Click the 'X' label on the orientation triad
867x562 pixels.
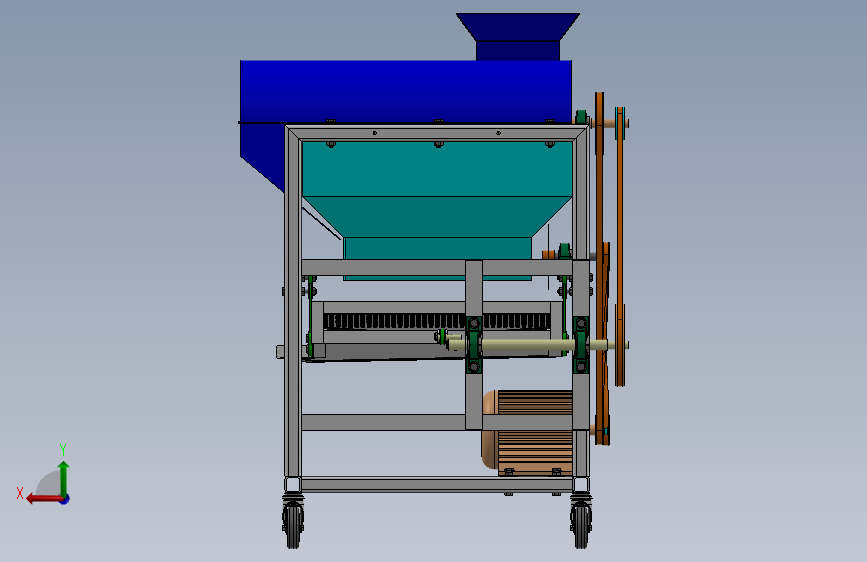(x=20, y=493)
